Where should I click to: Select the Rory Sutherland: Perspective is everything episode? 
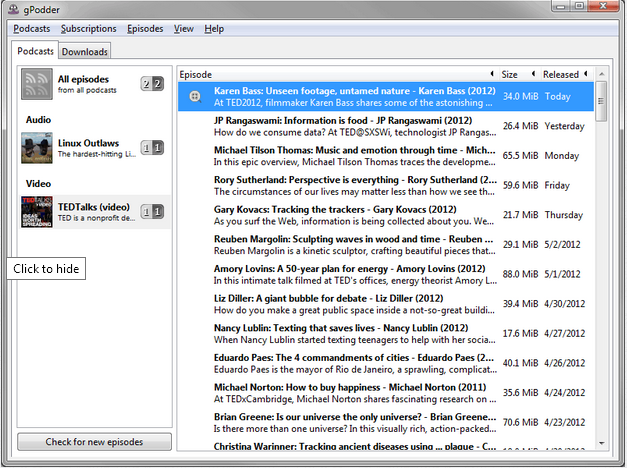click(386, 185)
